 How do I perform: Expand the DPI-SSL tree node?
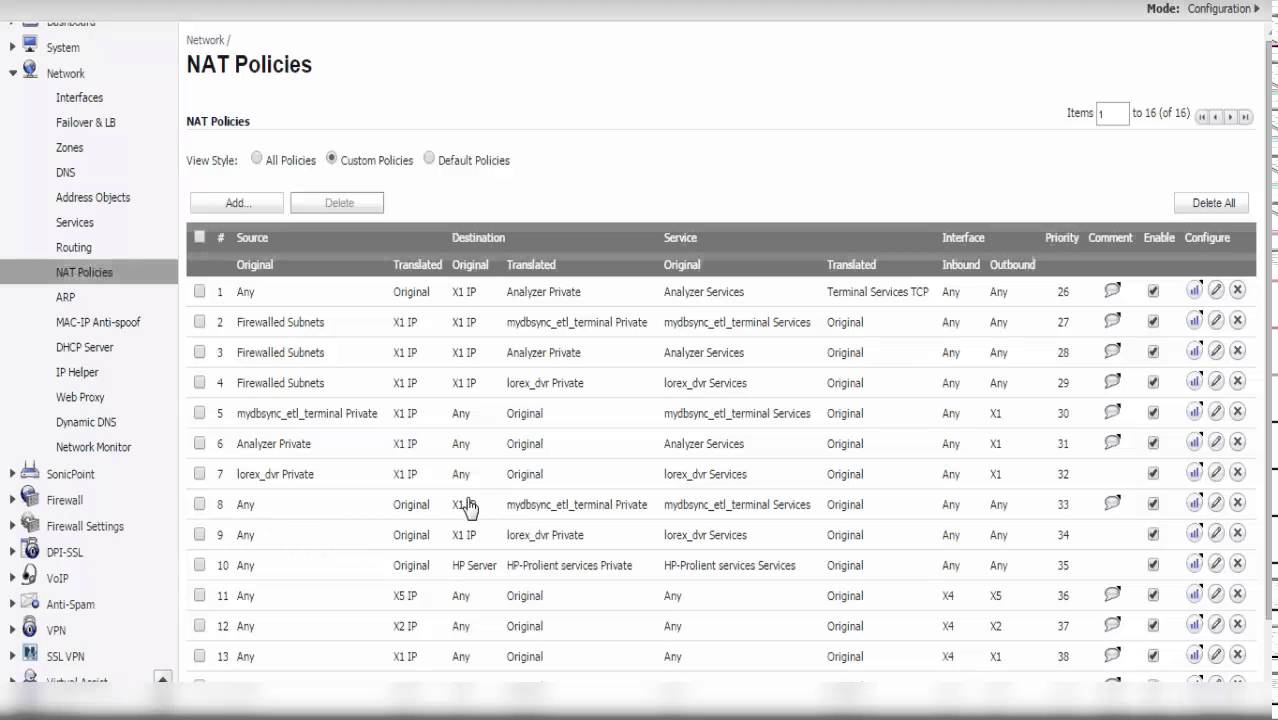[x=13, y=552]
